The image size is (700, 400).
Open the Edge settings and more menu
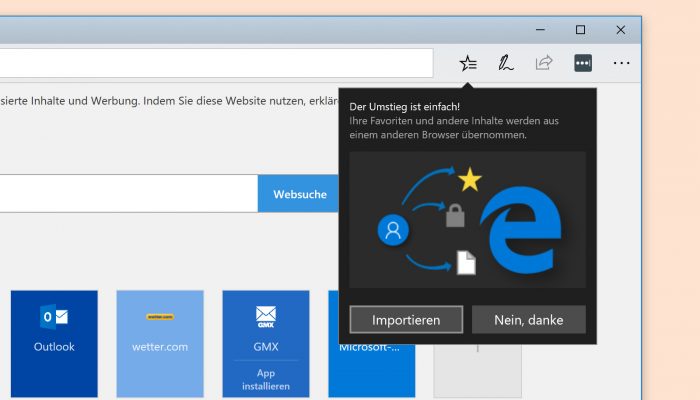pyautogui.click(x=621, y=63)
